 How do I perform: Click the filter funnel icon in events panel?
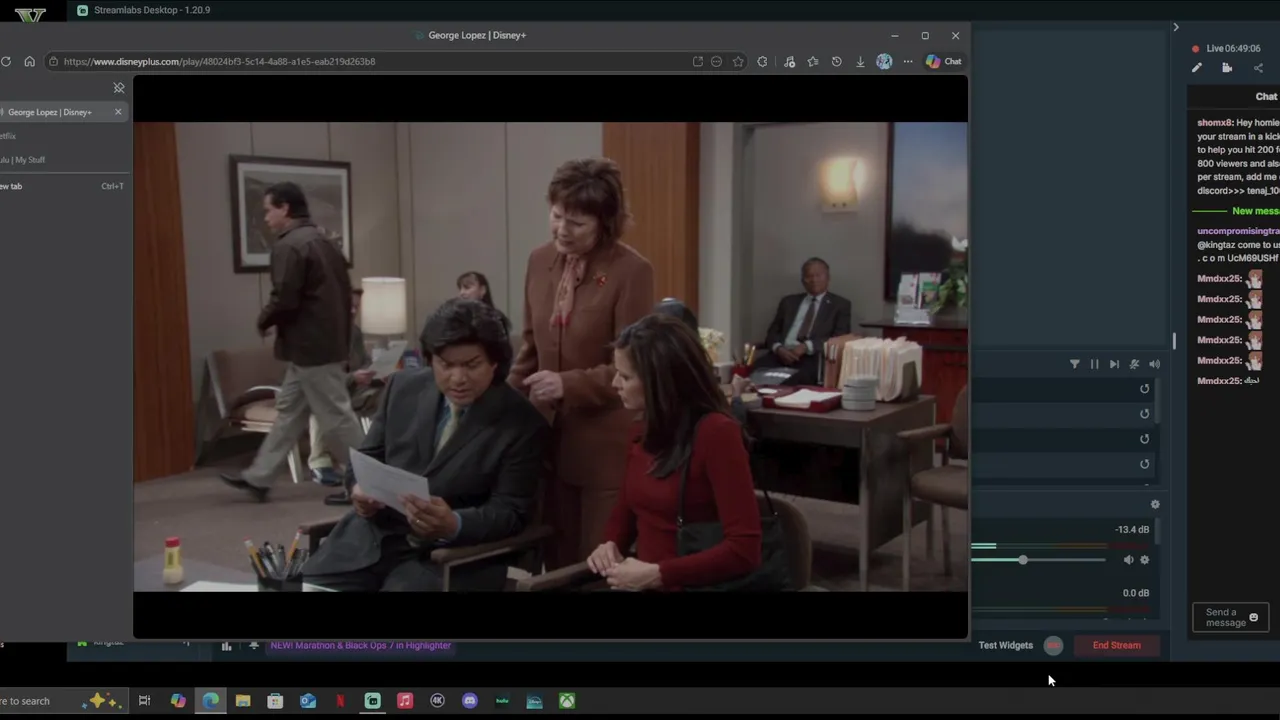(1075, 364)
